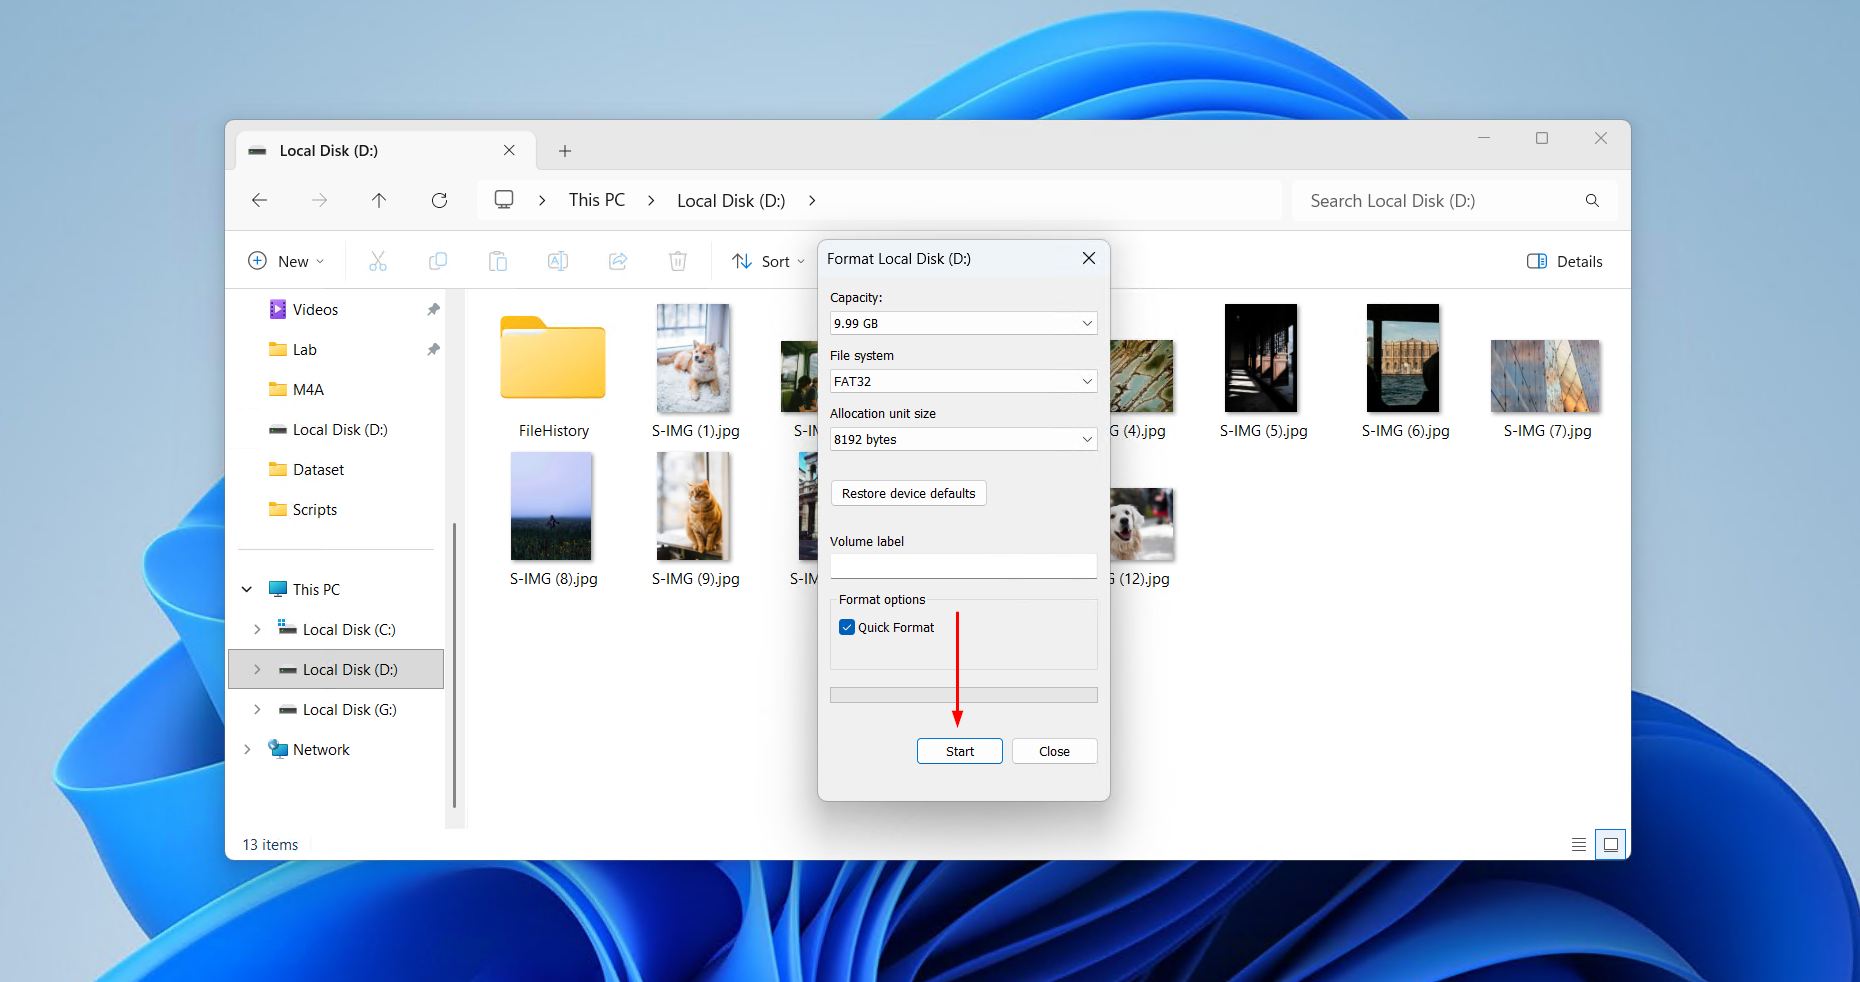Toggle the Quick Format checkbox
This screenshot has height=982, width=1860.
pyautogui.click(x=847, y=627)
